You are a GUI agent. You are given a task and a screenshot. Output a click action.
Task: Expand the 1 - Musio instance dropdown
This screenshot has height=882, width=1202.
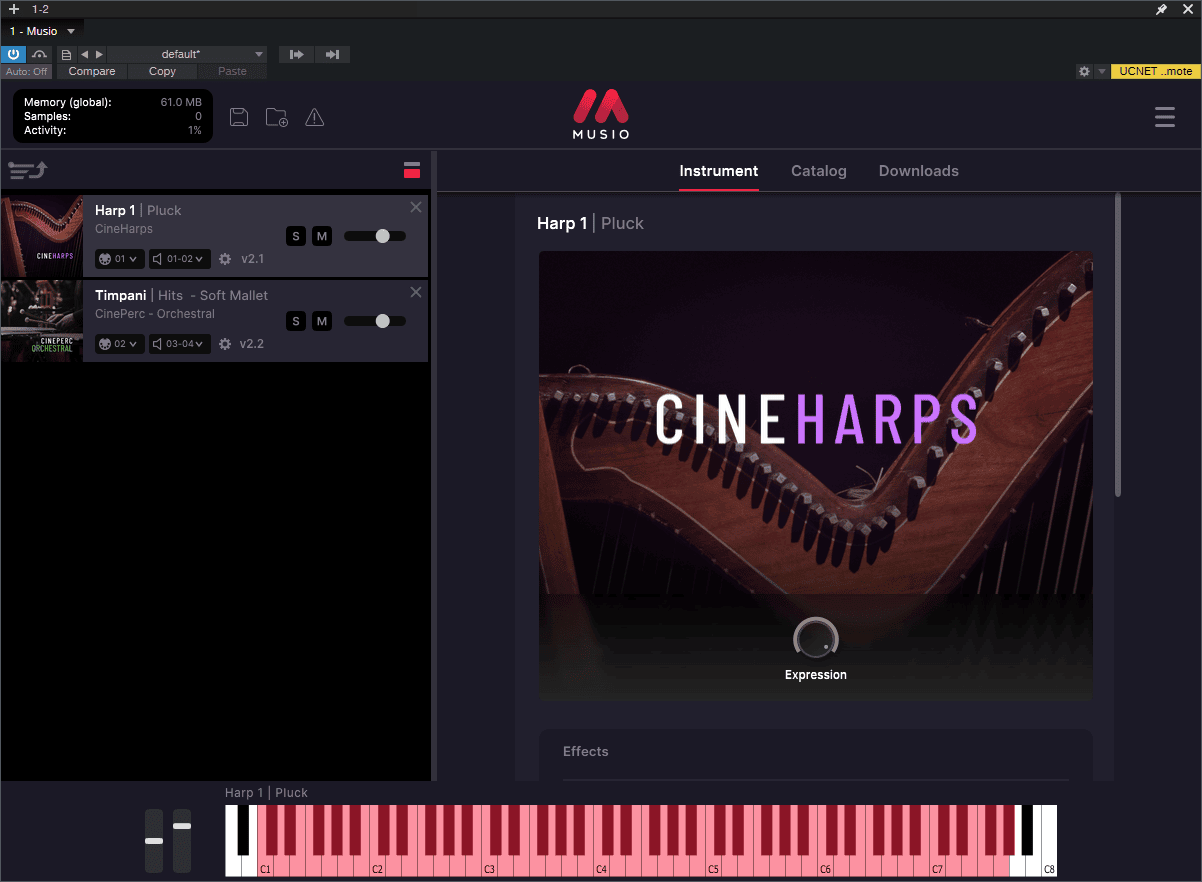tap(71, 31)
